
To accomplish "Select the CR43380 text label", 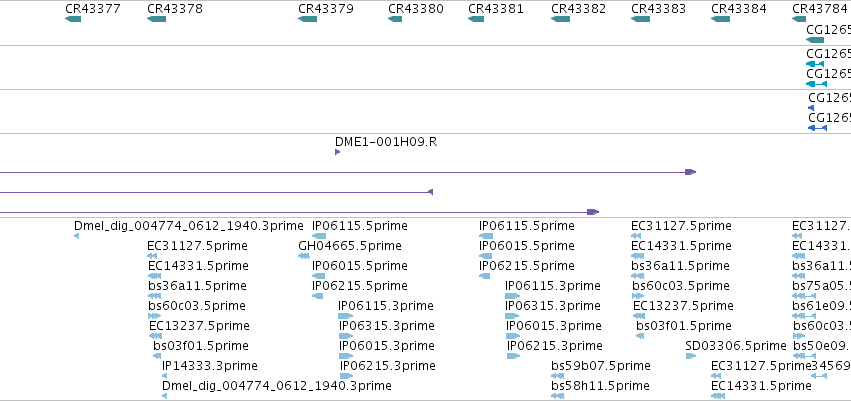I will pyautogui.click(x=416, y=9).
